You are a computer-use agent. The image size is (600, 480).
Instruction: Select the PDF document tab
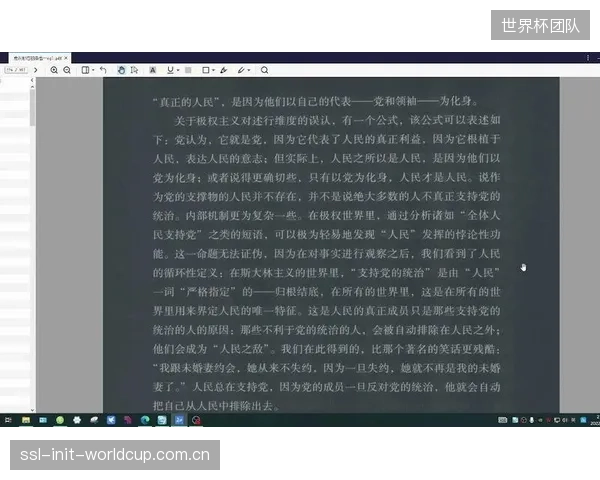[40, 58]
